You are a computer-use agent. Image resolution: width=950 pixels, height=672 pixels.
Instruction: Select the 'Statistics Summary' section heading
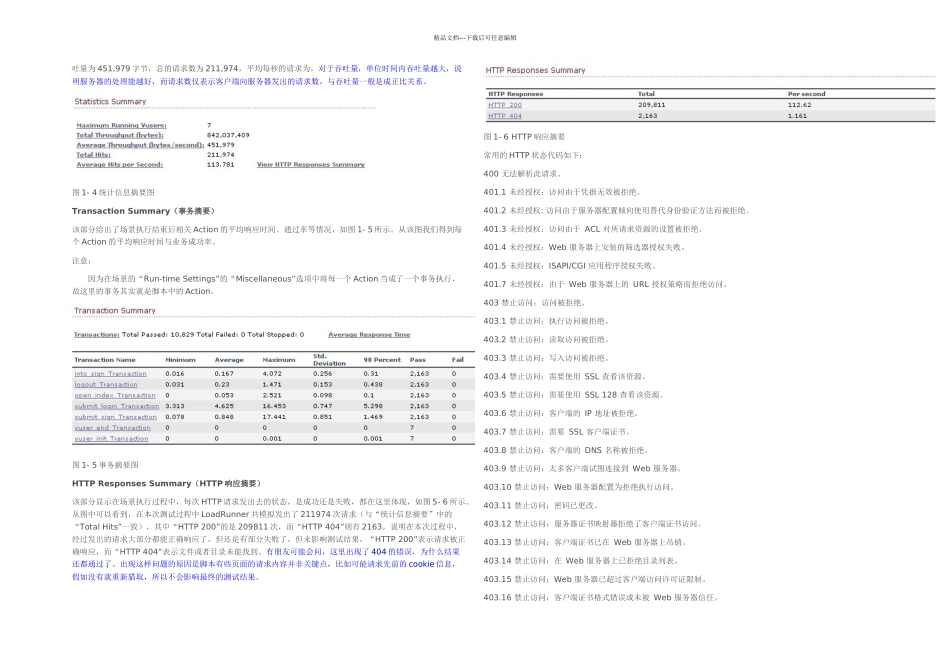pos(110,101)
